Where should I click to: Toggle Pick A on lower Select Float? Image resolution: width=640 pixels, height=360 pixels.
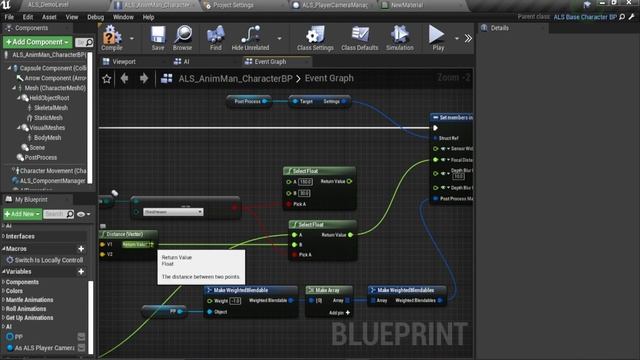pos(295,255)
